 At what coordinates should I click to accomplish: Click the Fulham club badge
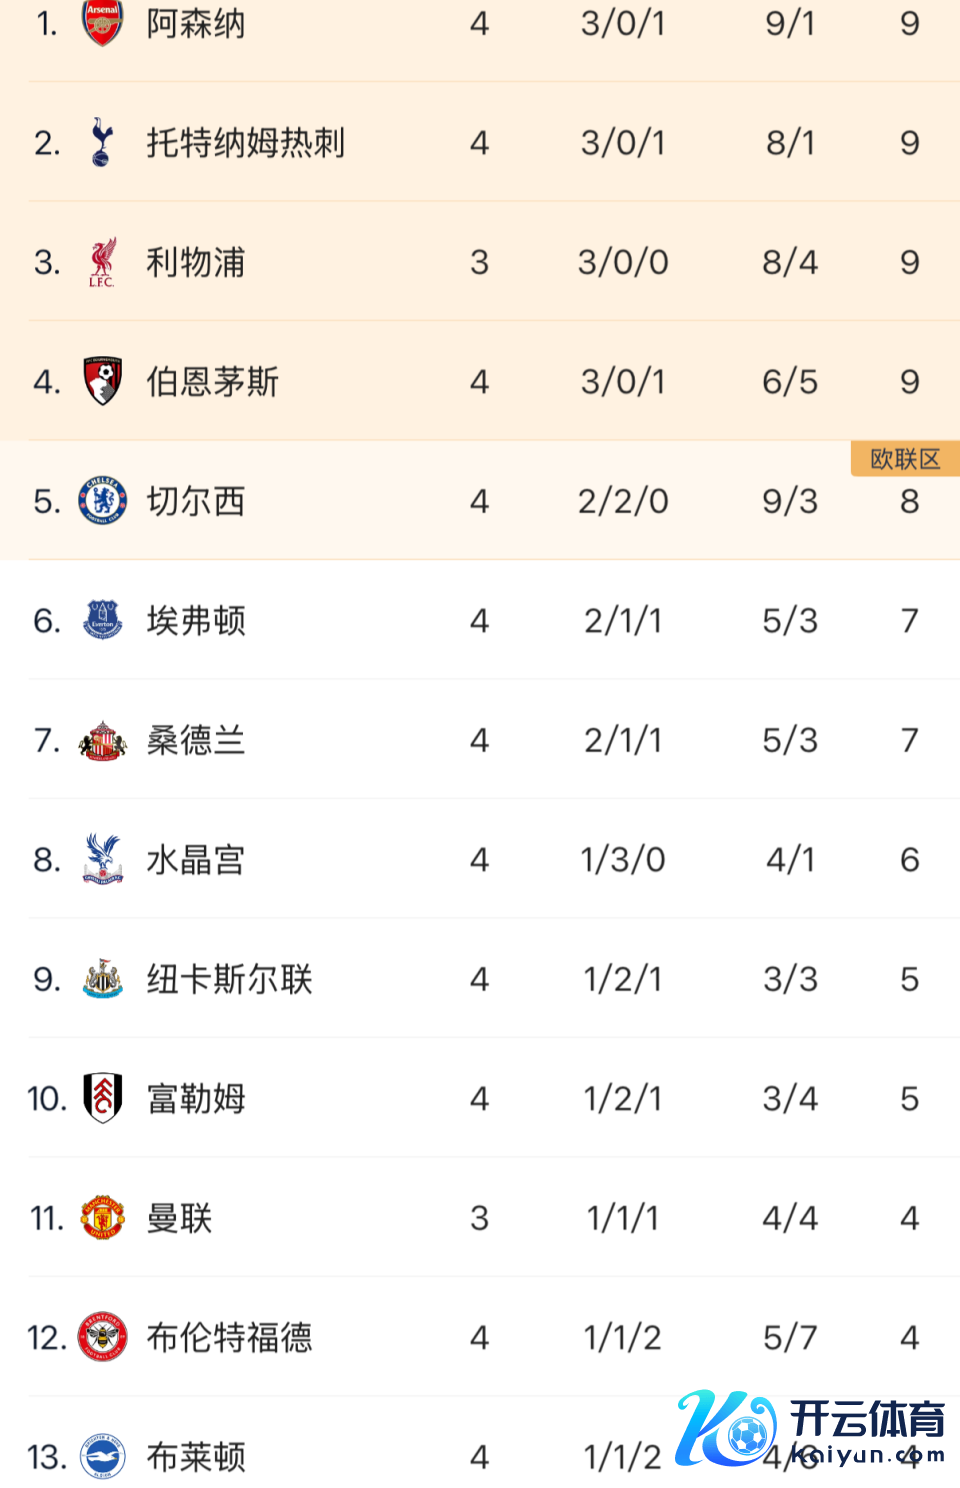pos(102,1098)
